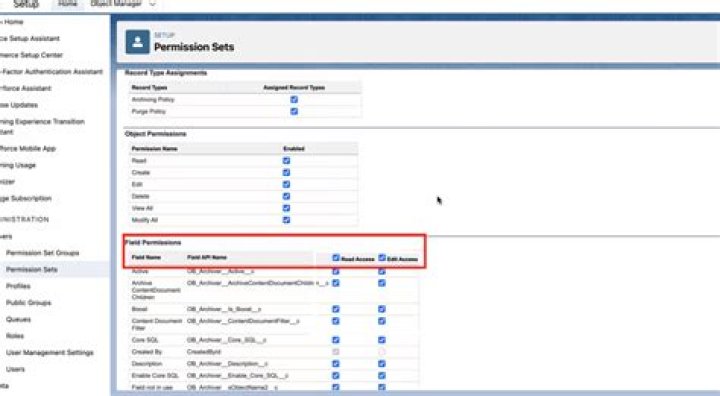Image resolution: width=720 pixels, height=396 pixels.
Task: Click the Permission Name column header
Action: 154,149
